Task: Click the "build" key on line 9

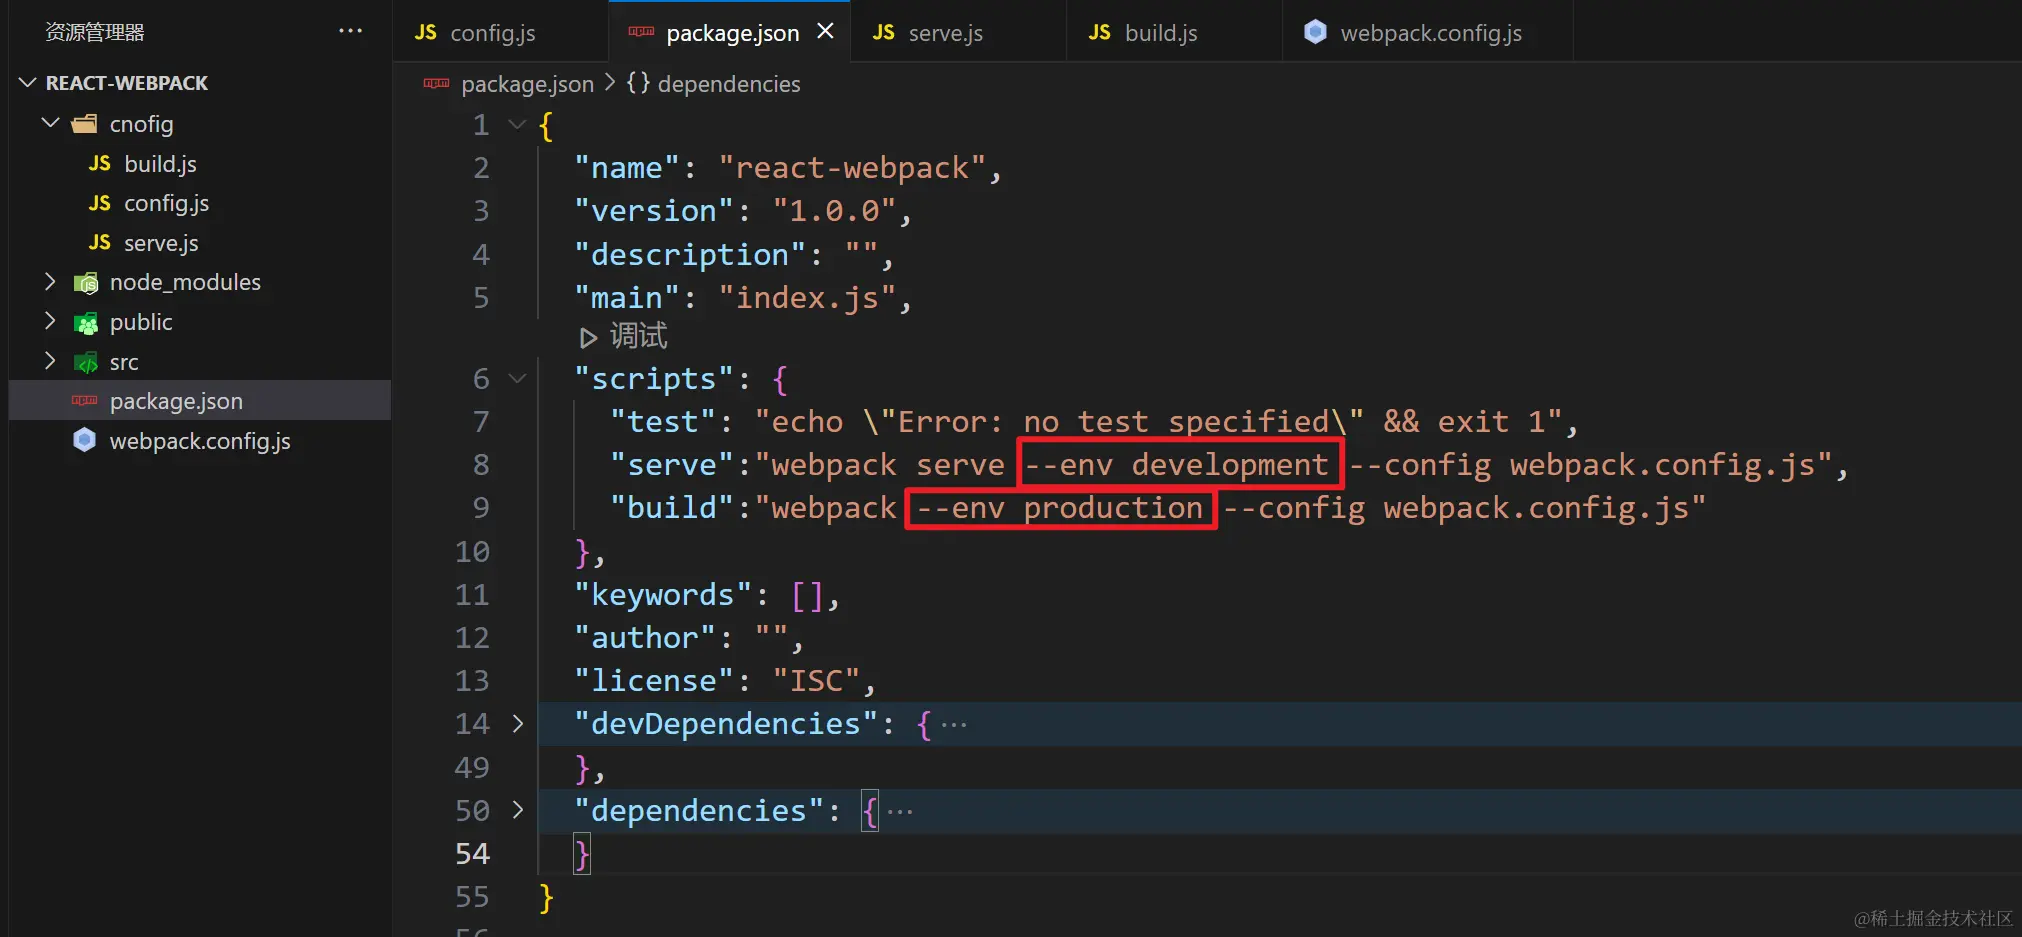Action: click(x=672, y=508)
